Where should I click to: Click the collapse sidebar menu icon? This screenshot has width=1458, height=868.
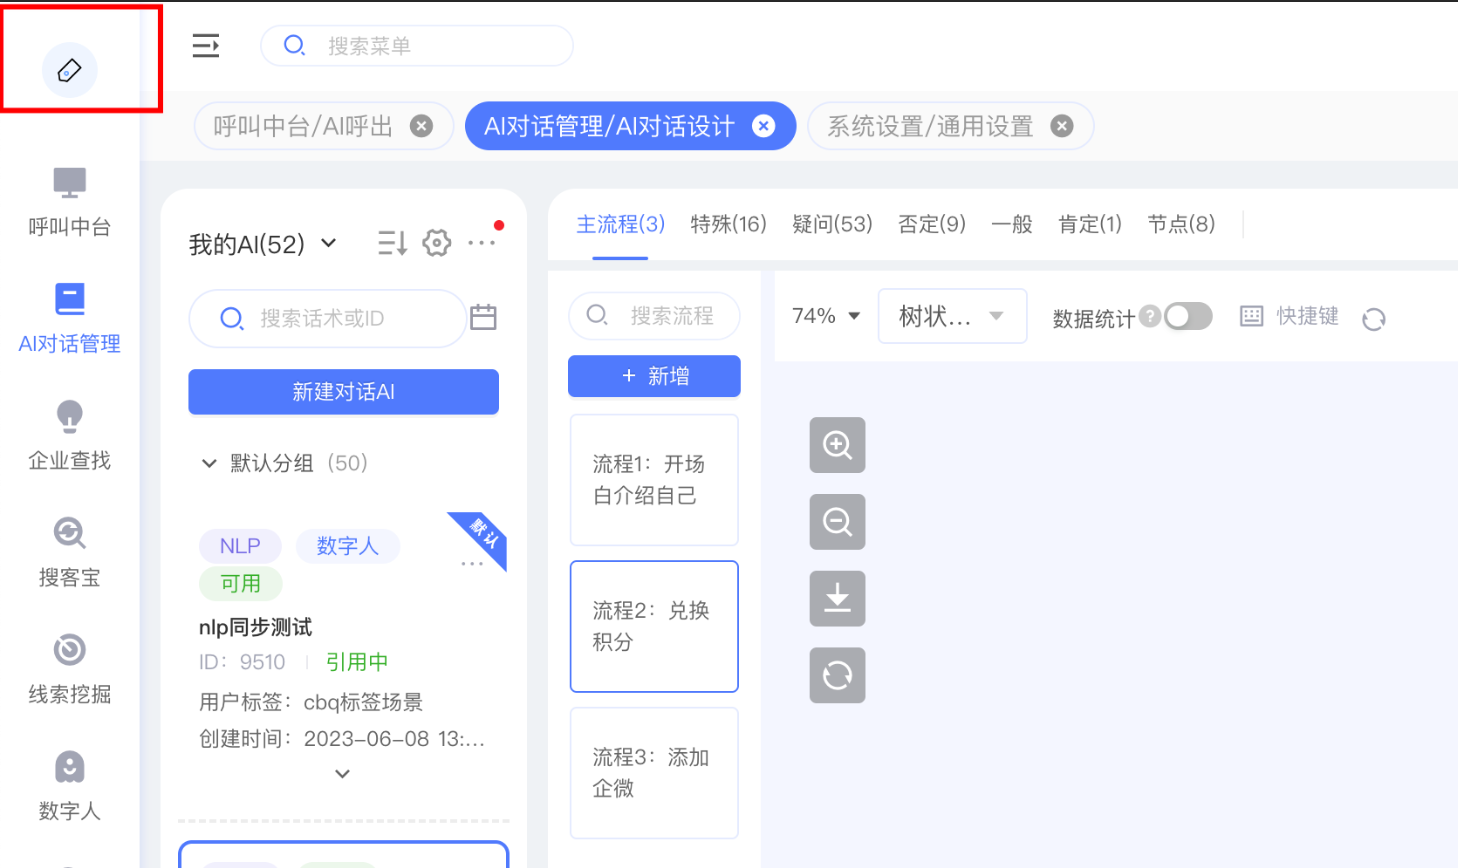(206, 46)
